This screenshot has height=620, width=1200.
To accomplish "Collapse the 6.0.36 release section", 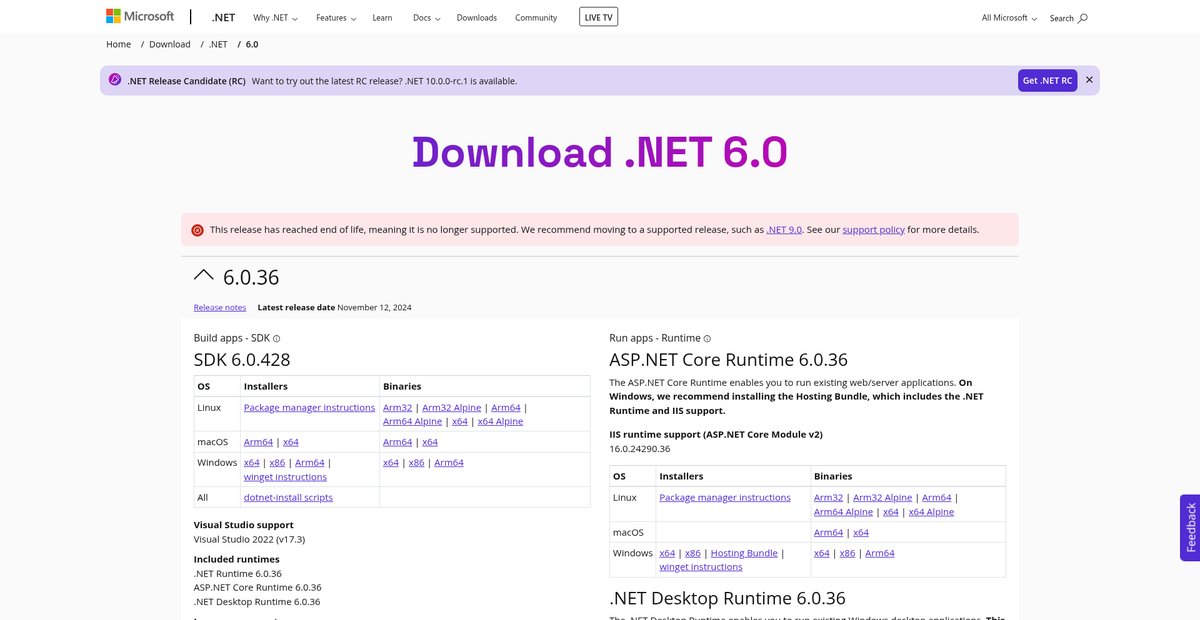I will [203, 276].
